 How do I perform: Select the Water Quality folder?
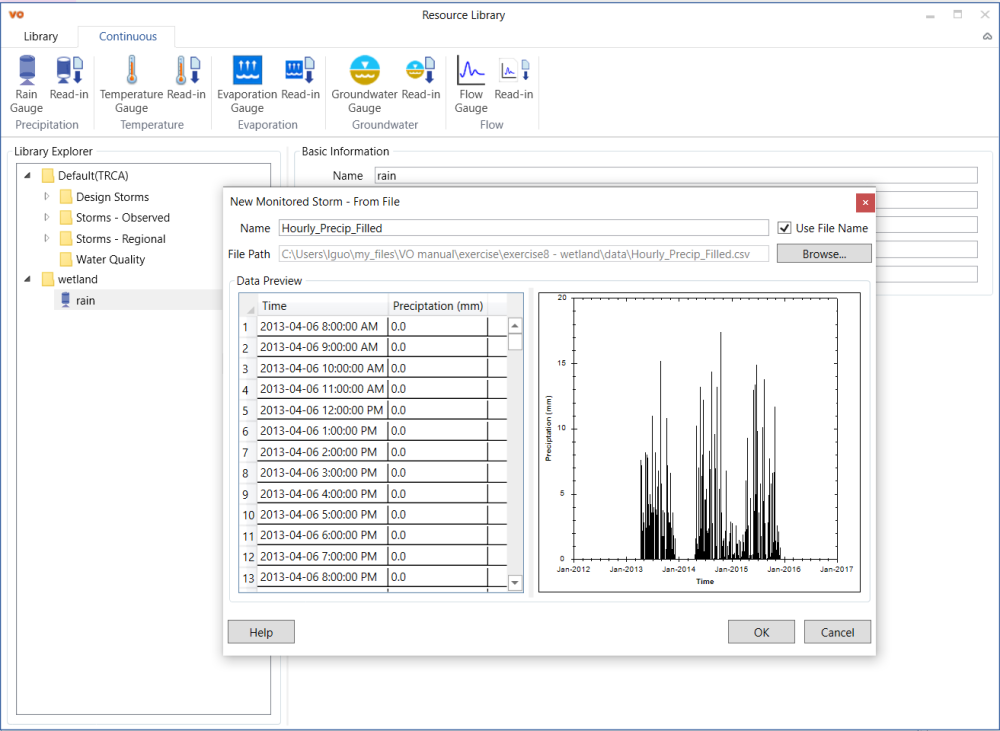click(110, 260)
